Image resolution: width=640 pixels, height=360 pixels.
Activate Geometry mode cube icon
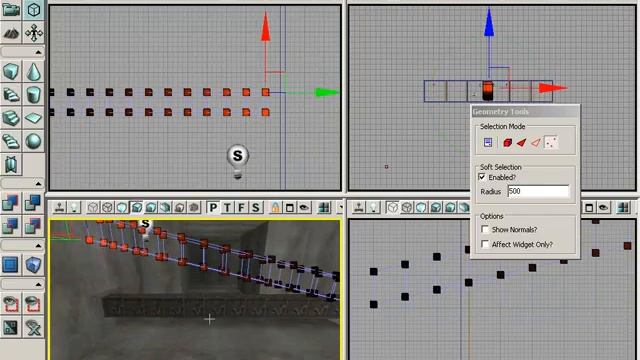[x=33, y=9]
